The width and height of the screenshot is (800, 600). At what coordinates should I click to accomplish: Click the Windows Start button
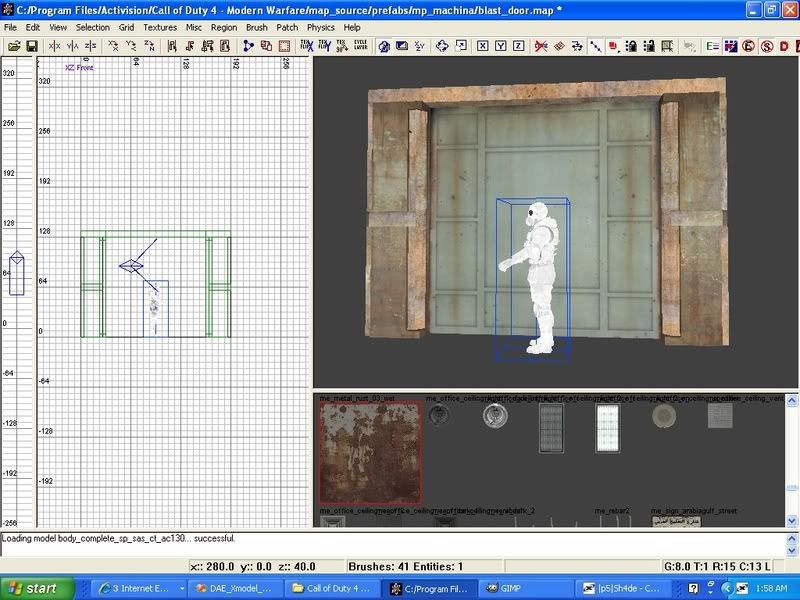pyautogui.click(x=36, y=589)
